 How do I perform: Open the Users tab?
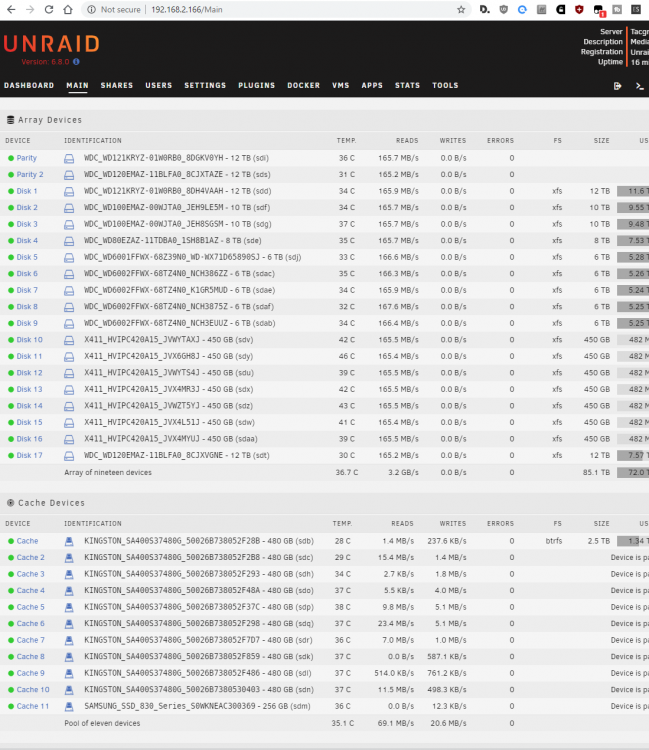point(158,86)
